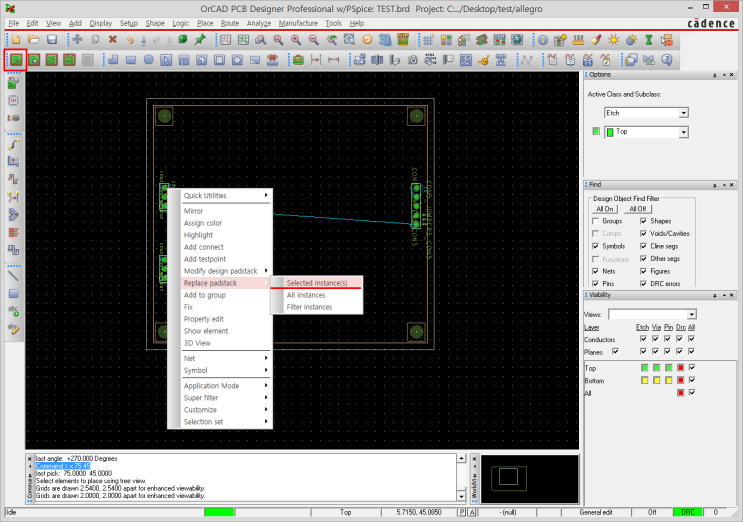
Task: Click the yellow Bottom Etch color swatch
Action: coord(643,381)
